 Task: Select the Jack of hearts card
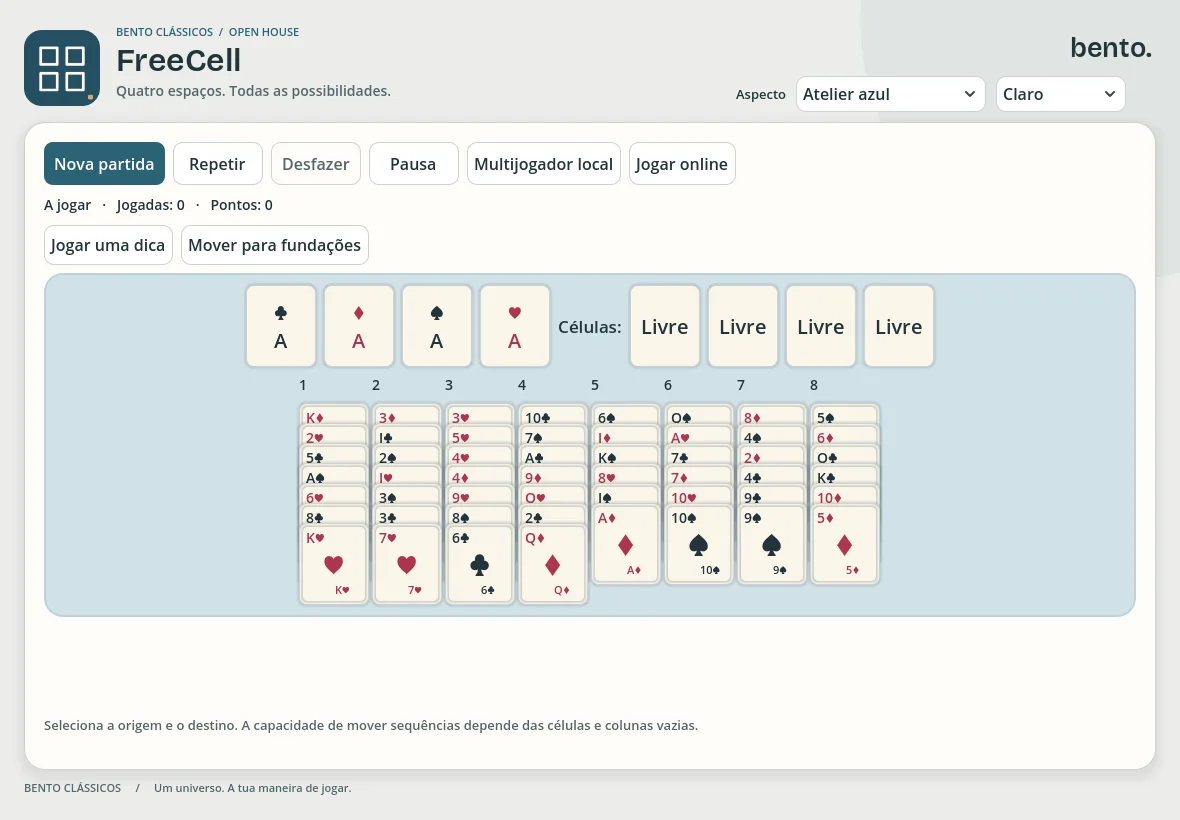[x=407, y=476]
